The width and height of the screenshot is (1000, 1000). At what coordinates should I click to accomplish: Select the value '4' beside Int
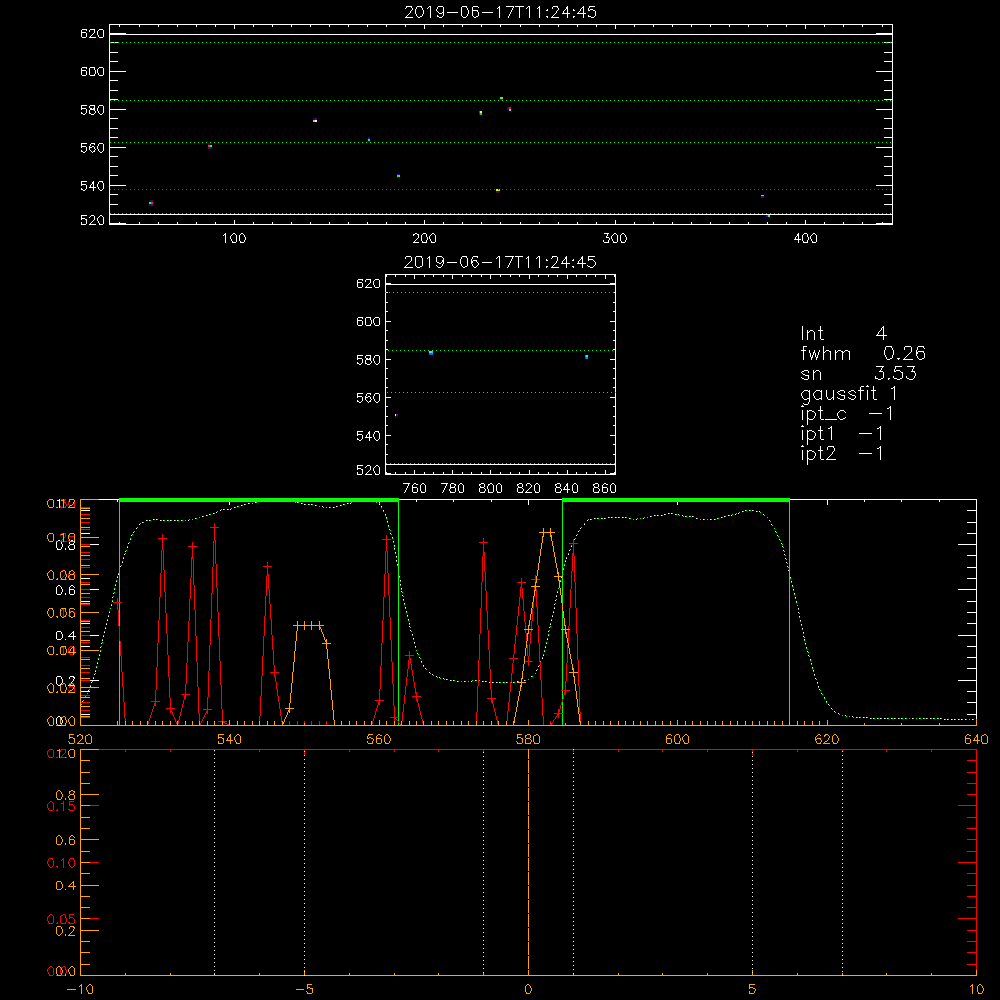coord(881,334)
